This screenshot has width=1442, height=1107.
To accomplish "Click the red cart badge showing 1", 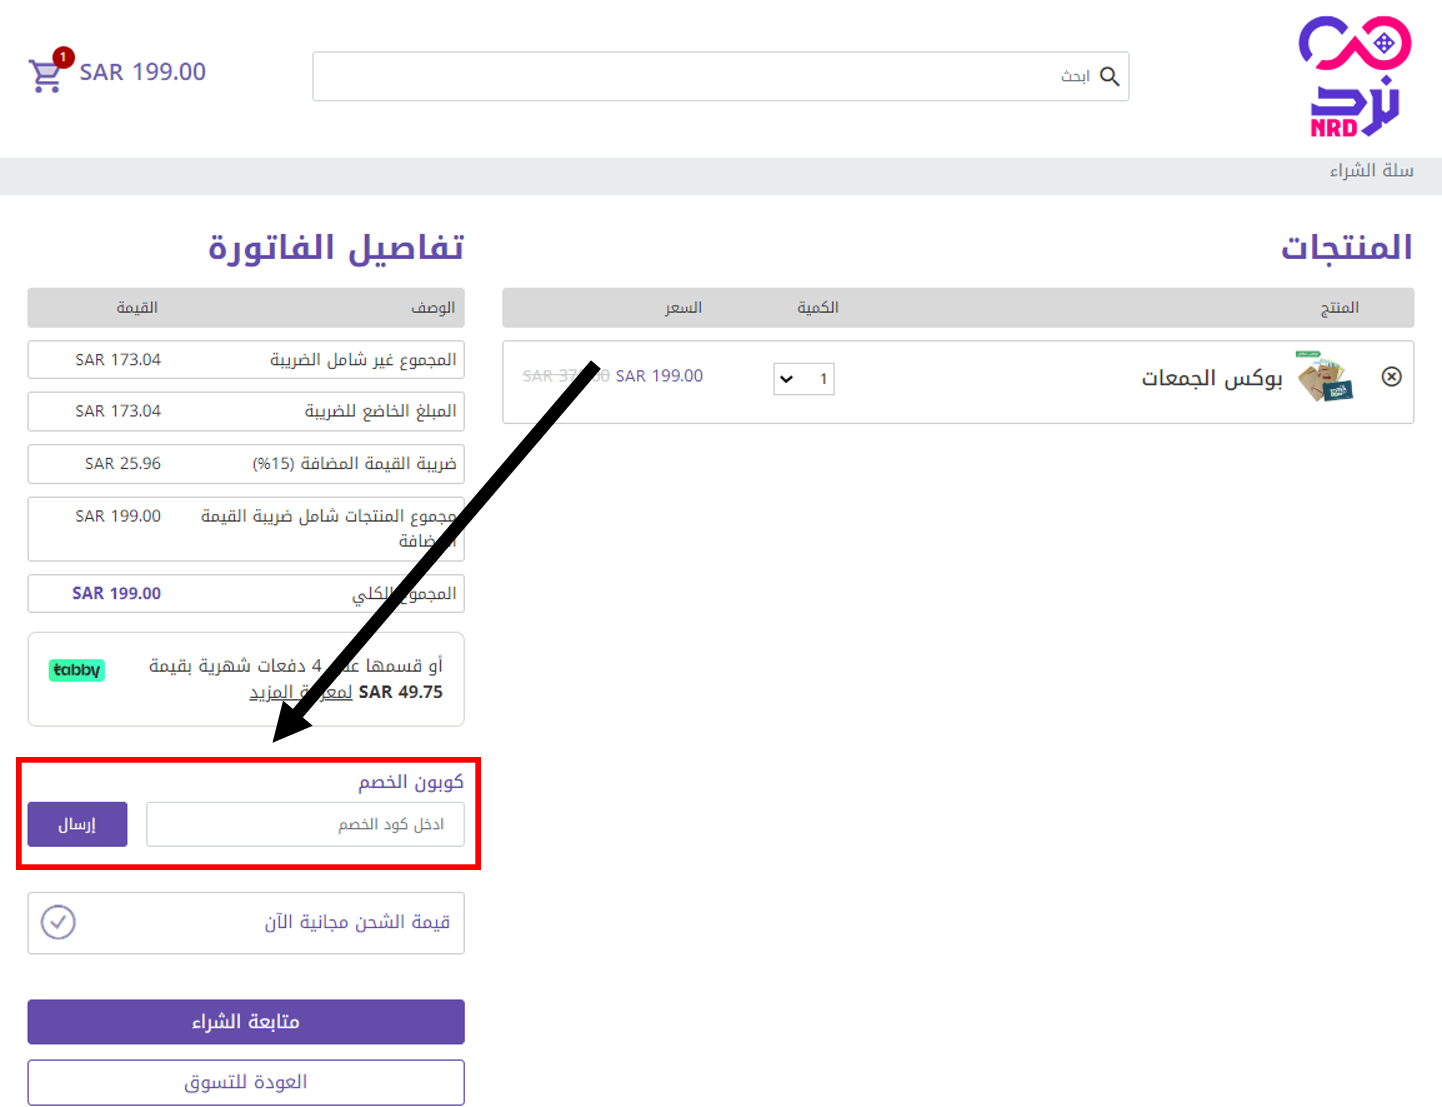I will tap(62, 57).
